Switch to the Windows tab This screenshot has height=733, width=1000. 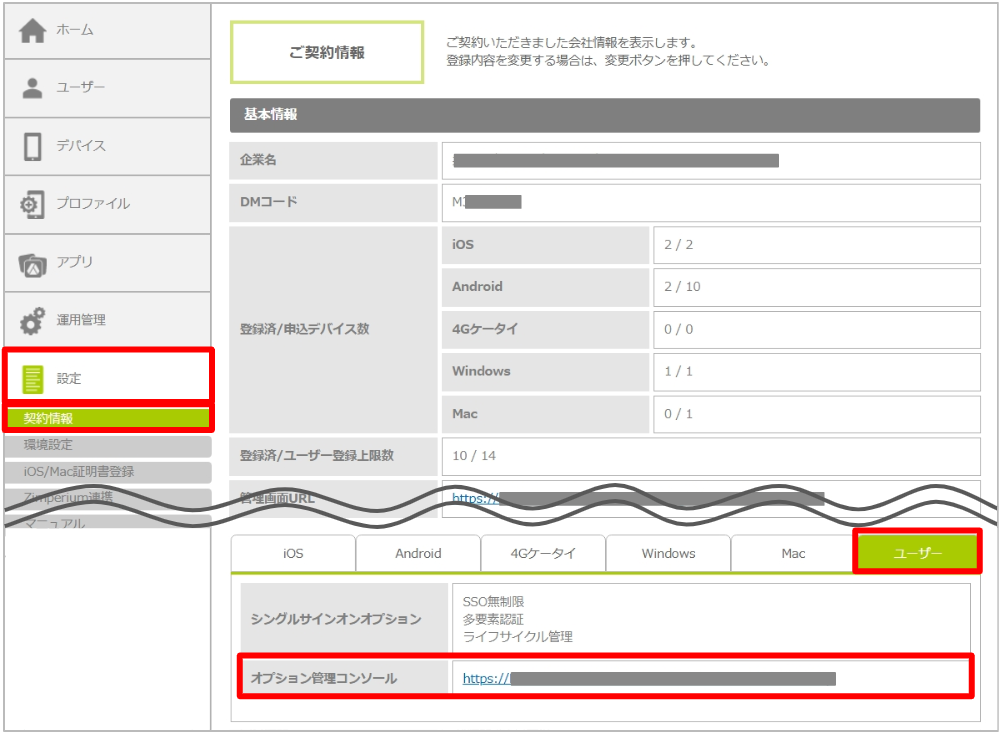point(668,553)
